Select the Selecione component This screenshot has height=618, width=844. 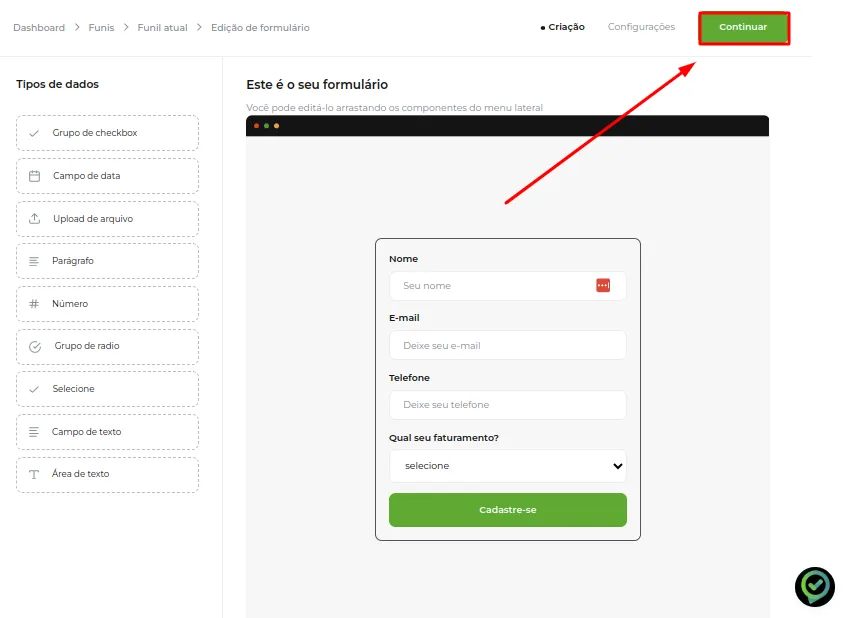point(108,389)
